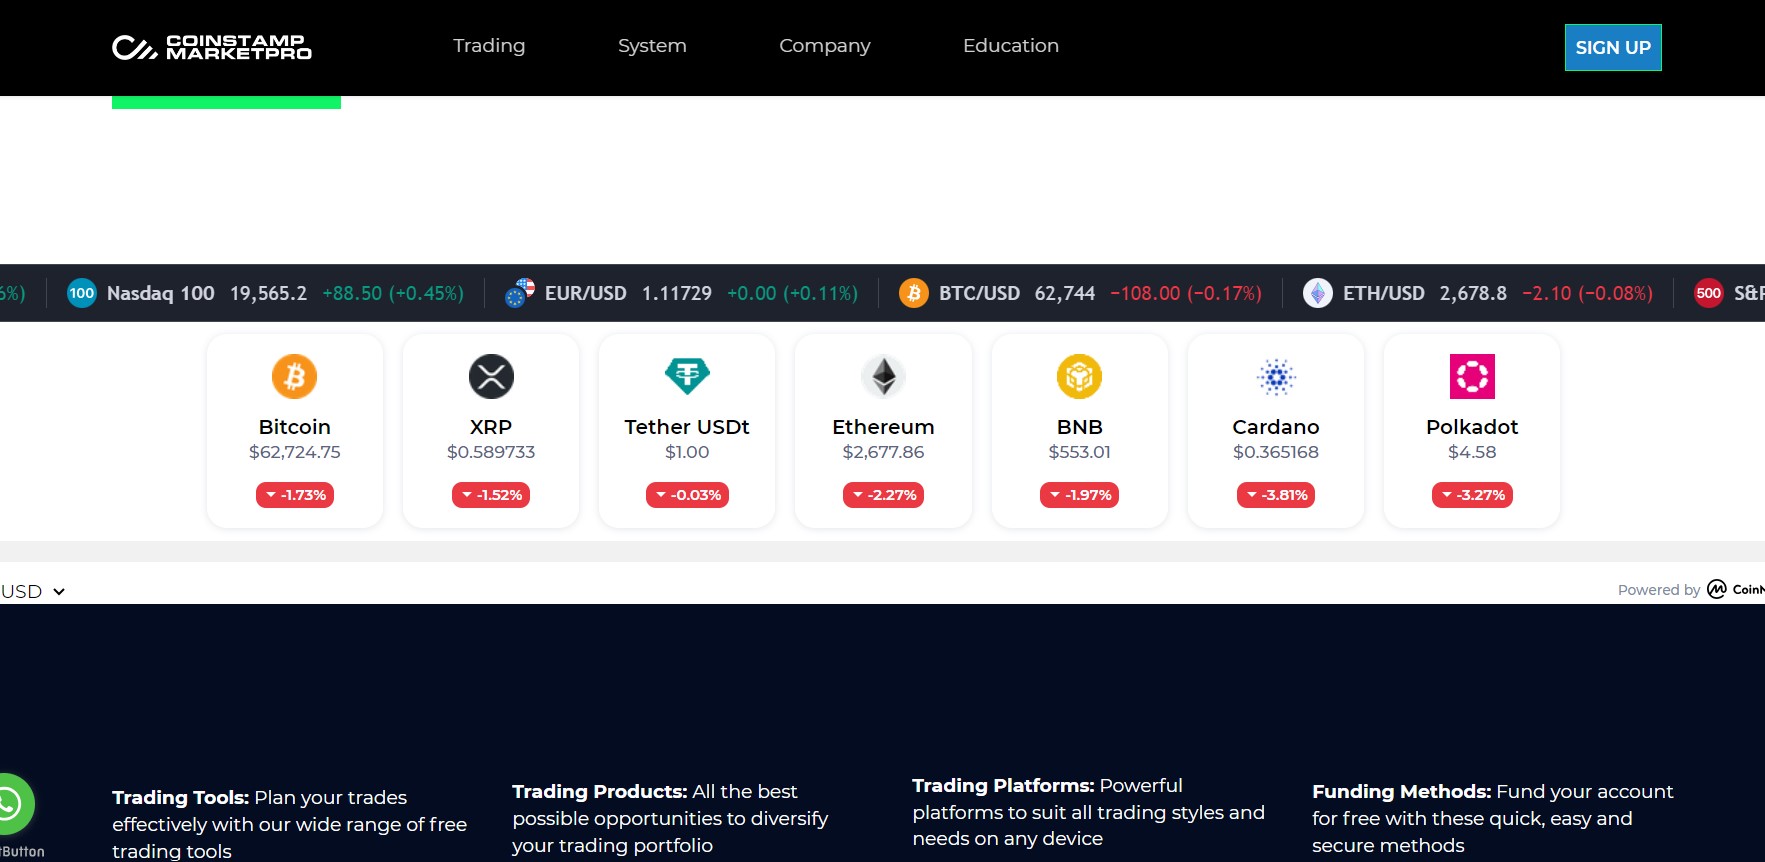1765x862 pixels.
Task: Click the Polkadot price $4.58
Action: click(1472, 452)
